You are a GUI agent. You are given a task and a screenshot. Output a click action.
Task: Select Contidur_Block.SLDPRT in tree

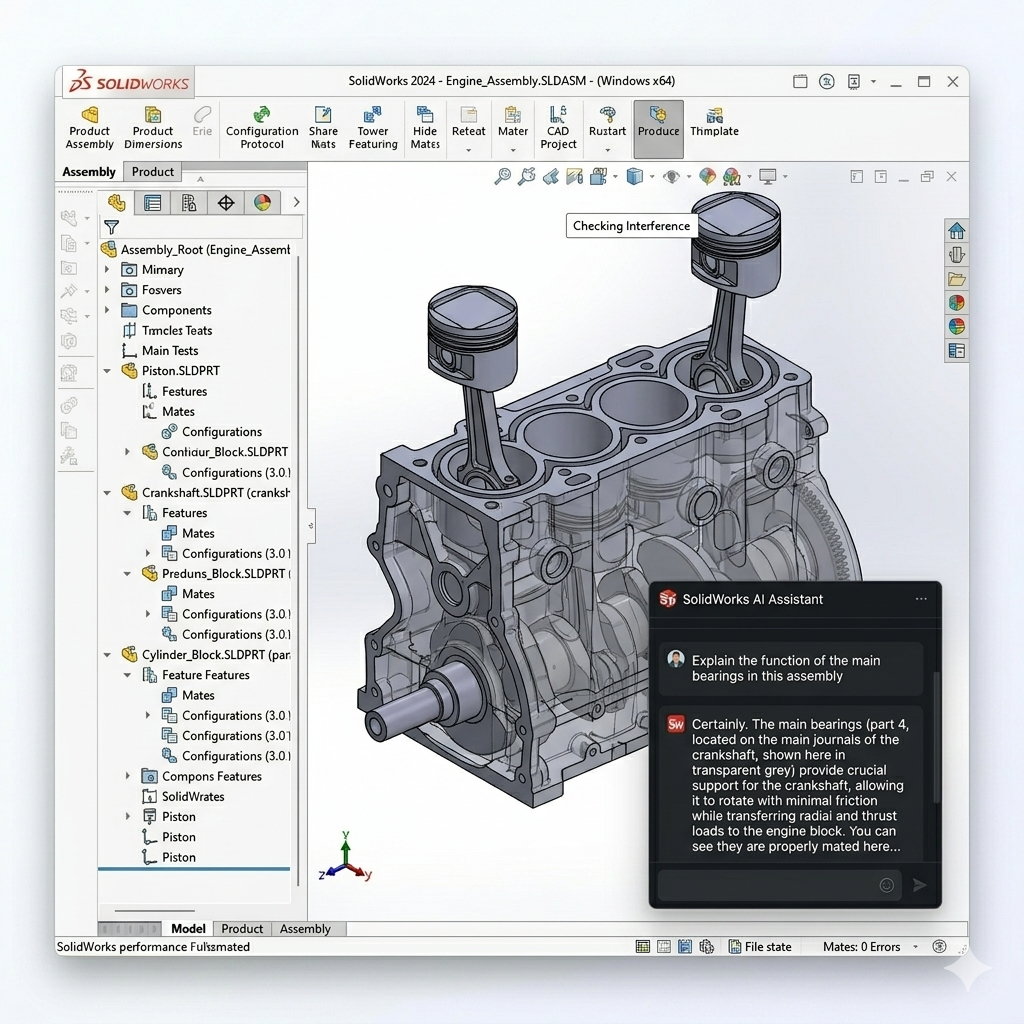point(215,452)
